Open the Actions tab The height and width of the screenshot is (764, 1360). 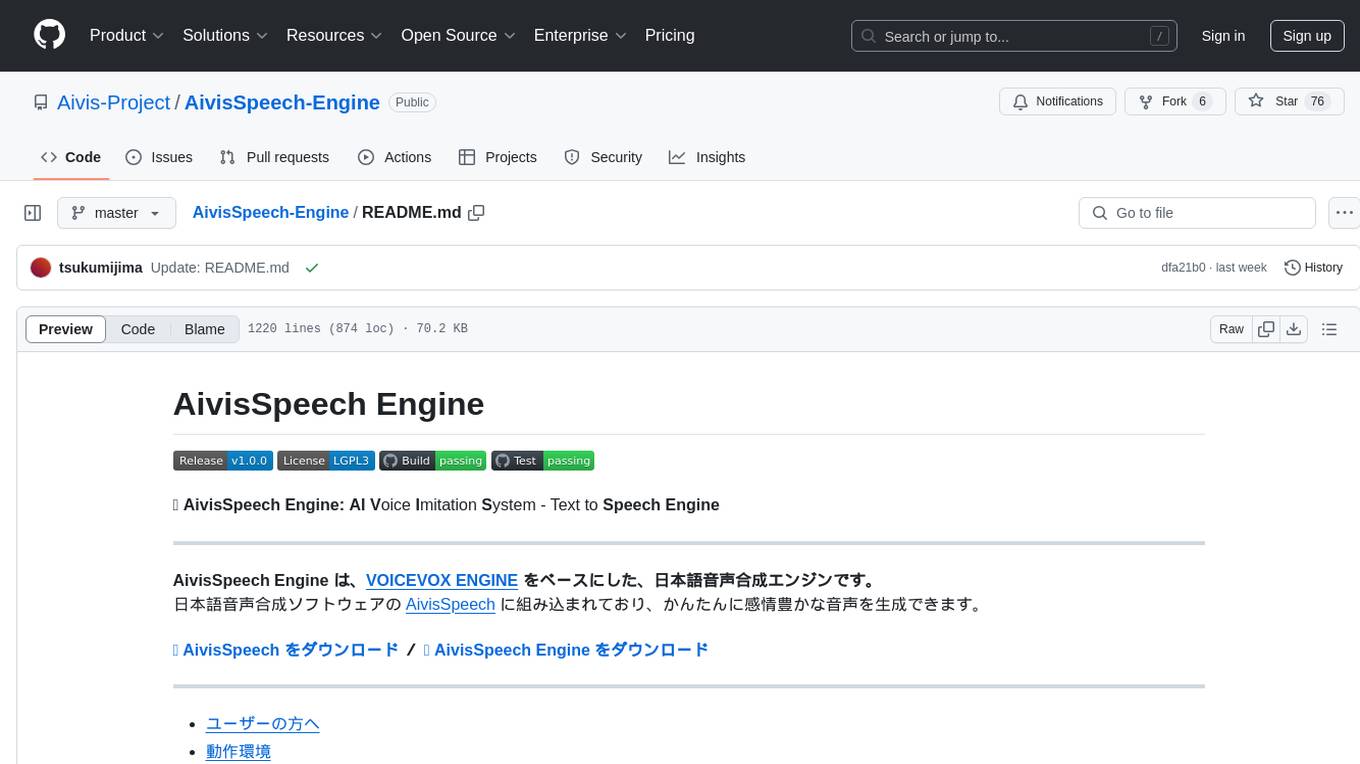395,157
